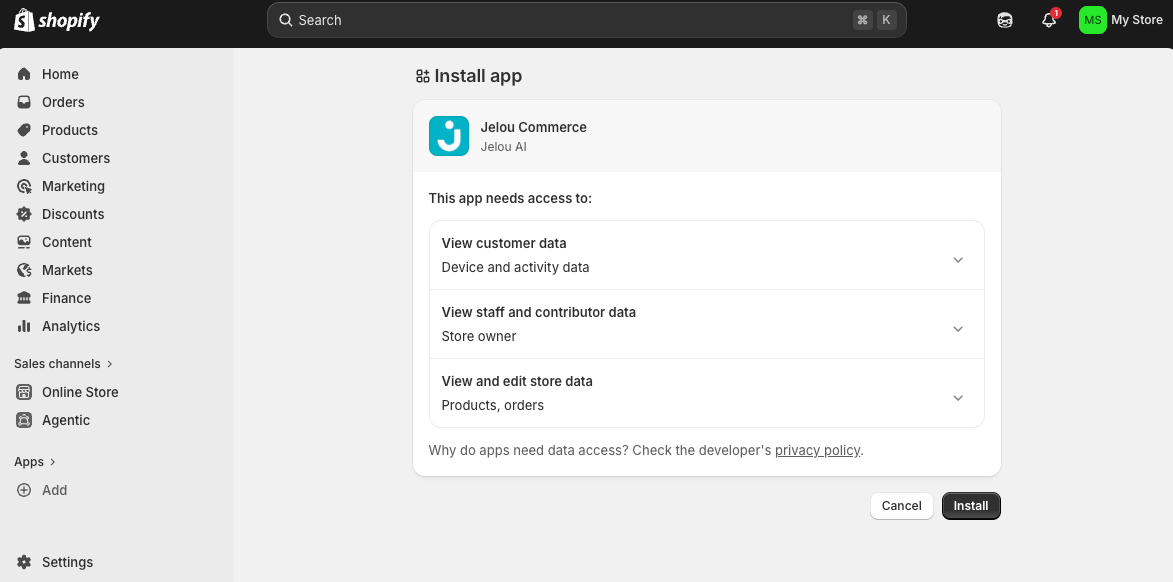This screenshot has width=1173, height=582.
Task: Open the My Store account menu
Action: click(x=1121, y=20)
